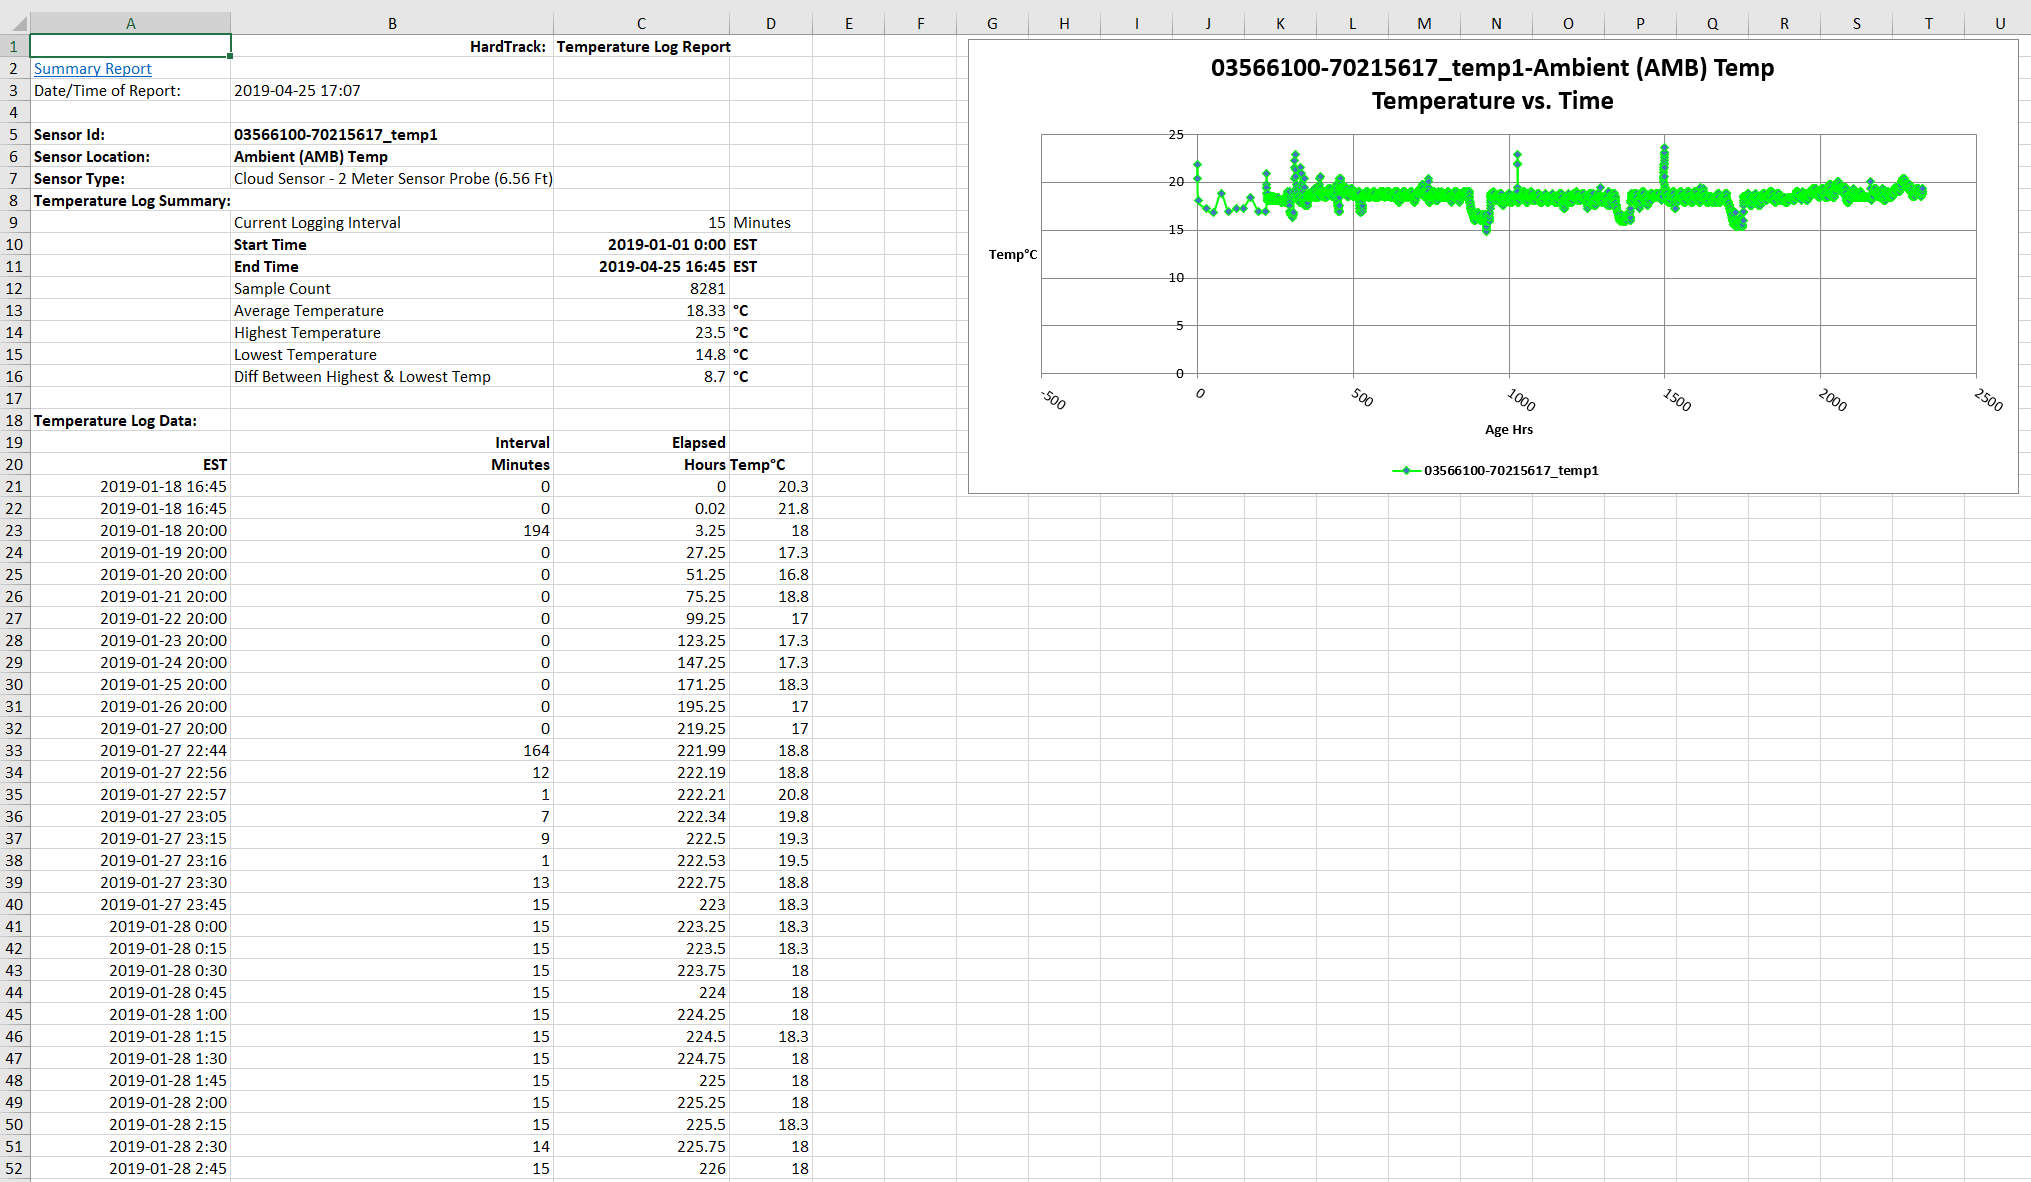Select column U header
The height and width of the screenshot is (1182, 2031).
click(x=1999, y=24)
